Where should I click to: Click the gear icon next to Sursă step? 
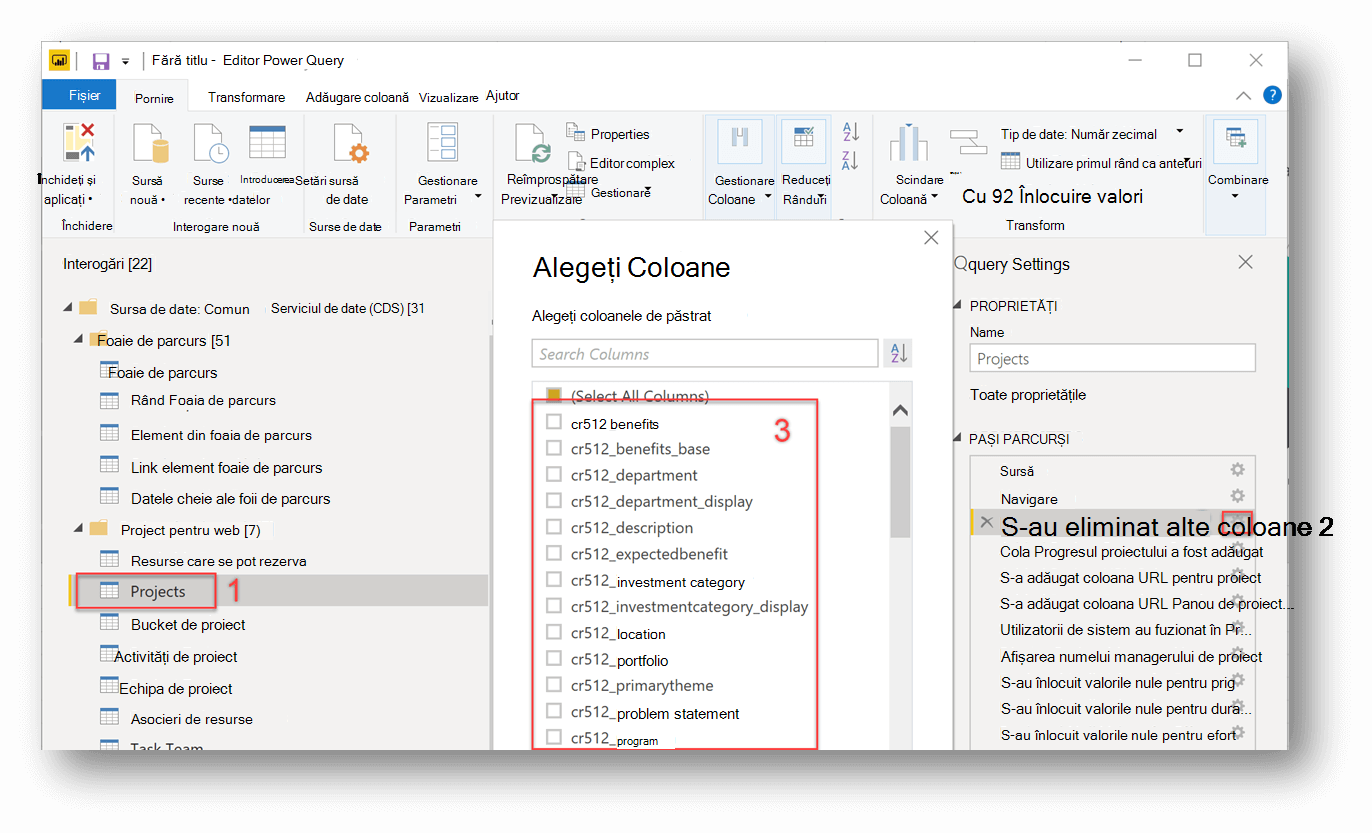1237,470
